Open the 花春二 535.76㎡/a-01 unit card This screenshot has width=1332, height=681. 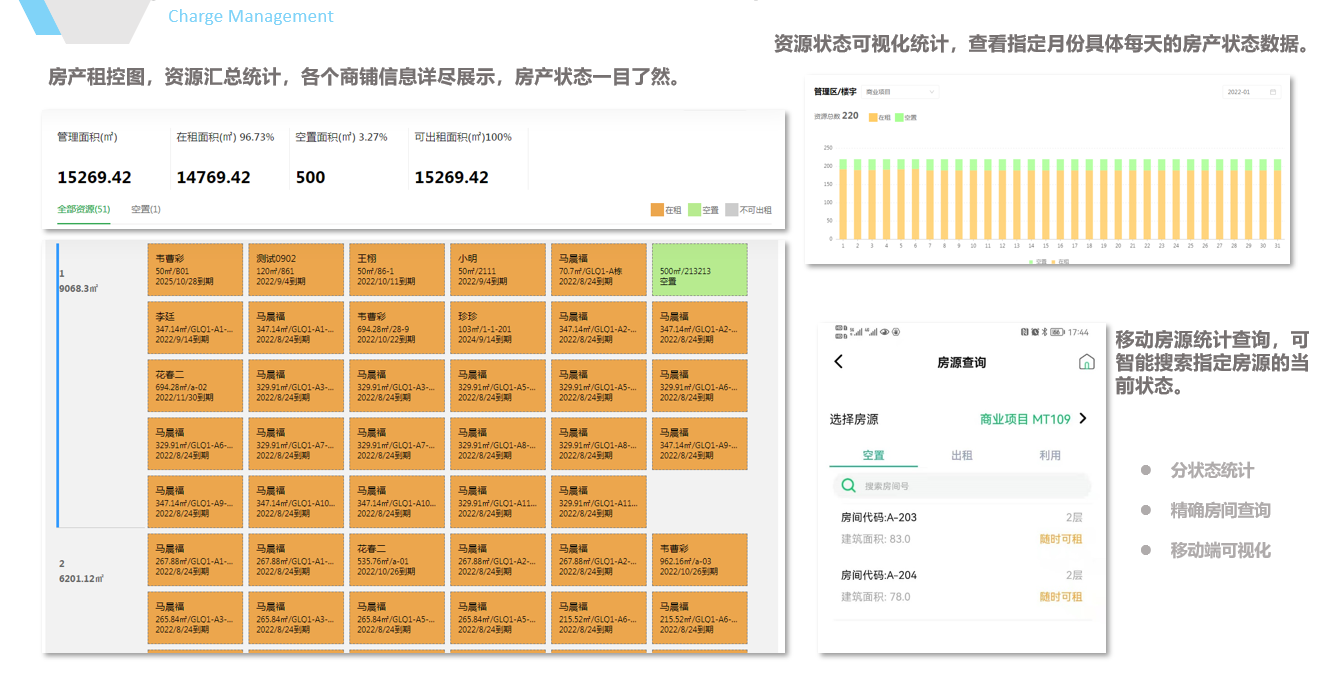397,560
